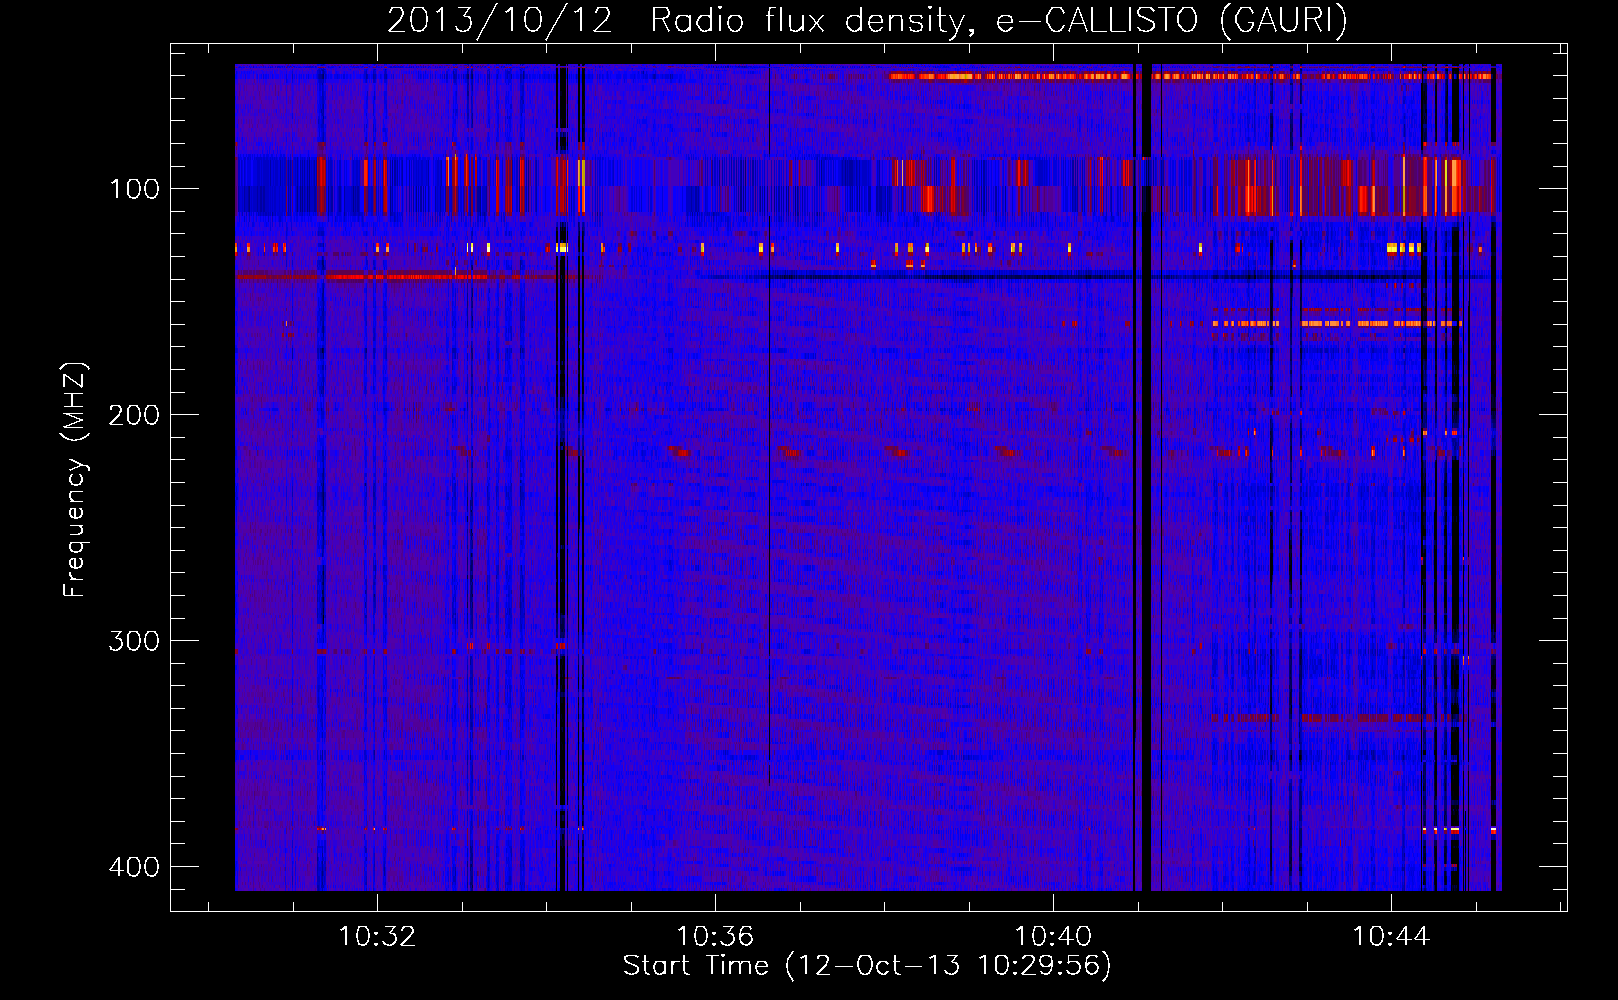Click the 400 frequency tick label
The image size is (1618, 1000).
pyautogui.click(x=134, y=867)
